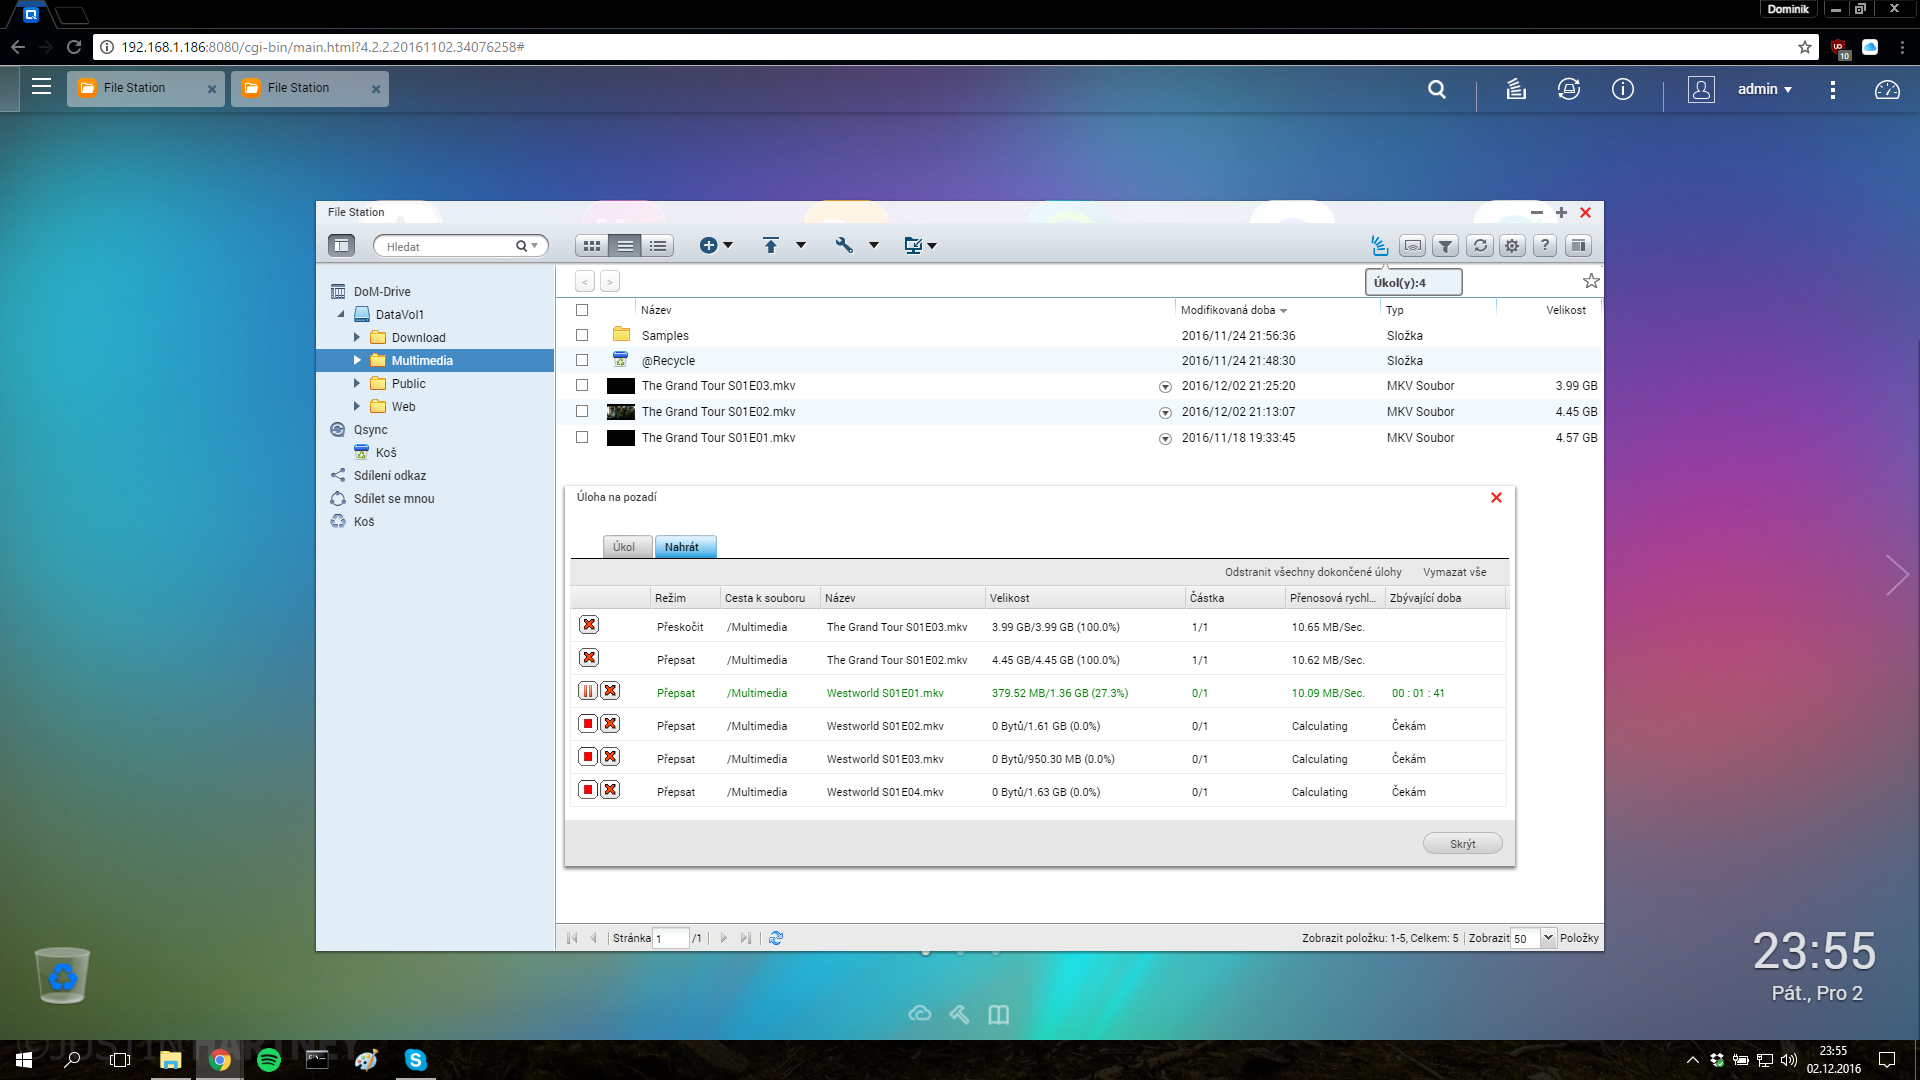Expand the Download folder tree node
This screenshot has height=1080, width=1920.
[357, 338]
